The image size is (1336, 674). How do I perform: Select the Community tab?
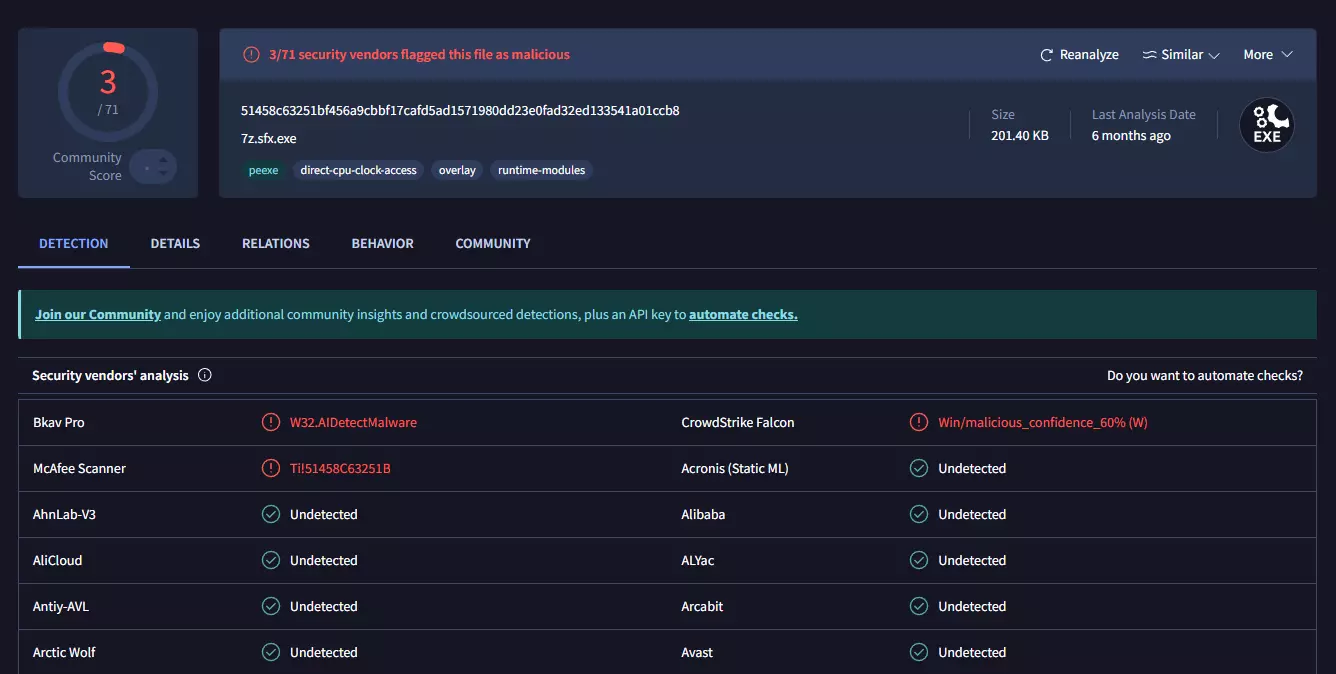coord(493,243)
